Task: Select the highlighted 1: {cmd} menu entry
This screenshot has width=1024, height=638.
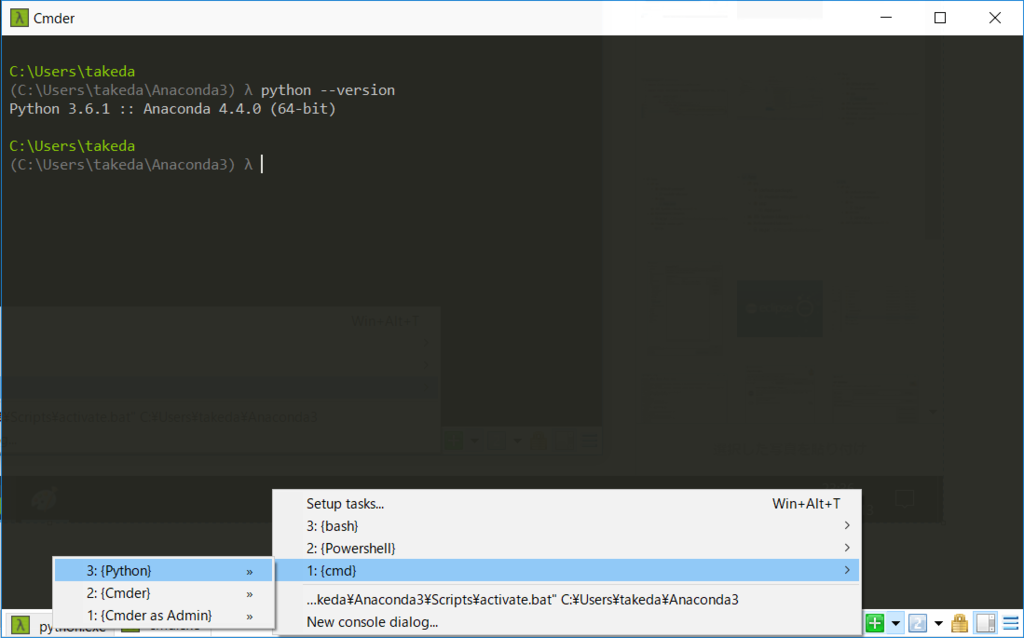Action: point(567,570)
